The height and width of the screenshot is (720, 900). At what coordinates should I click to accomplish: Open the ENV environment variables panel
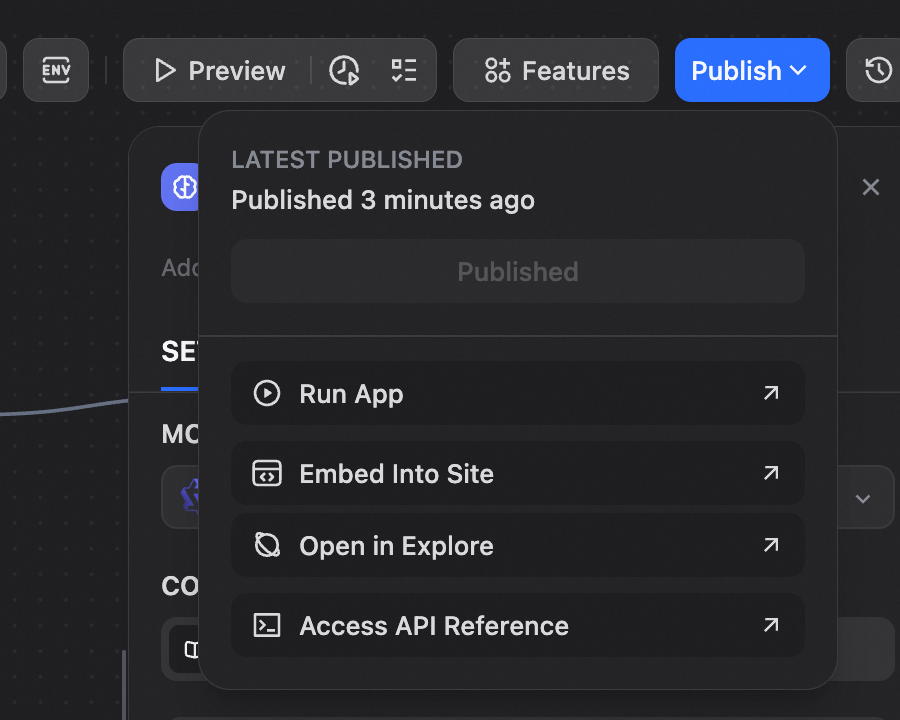55,70
